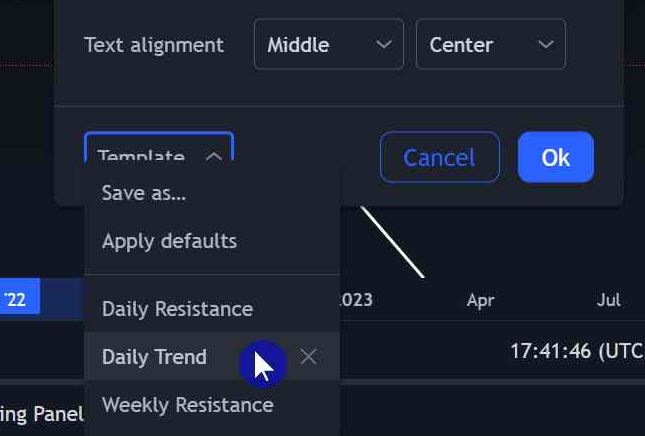
Task: Click the chevron arrow in the Center box
Action: coord(546,44)
